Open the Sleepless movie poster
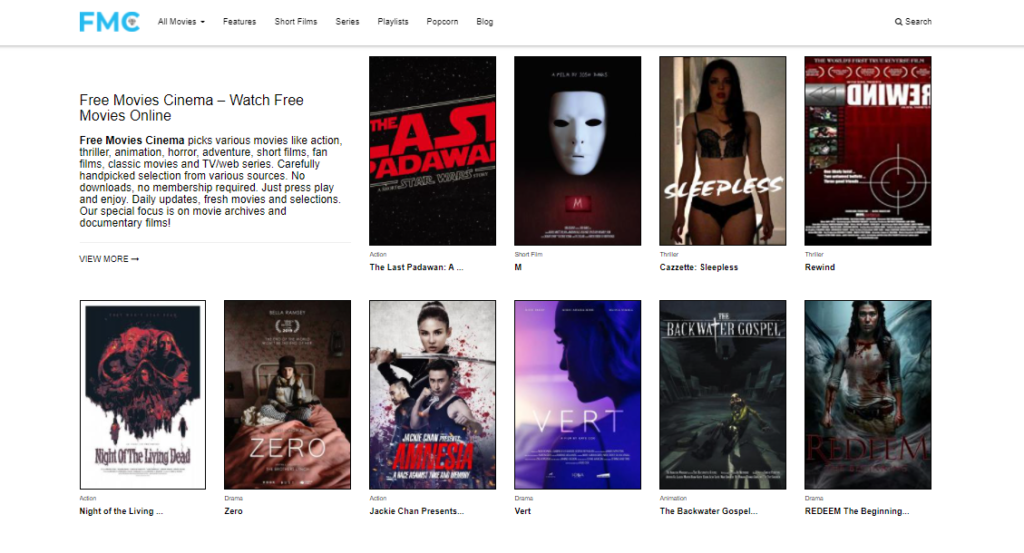 coord(722,151)
